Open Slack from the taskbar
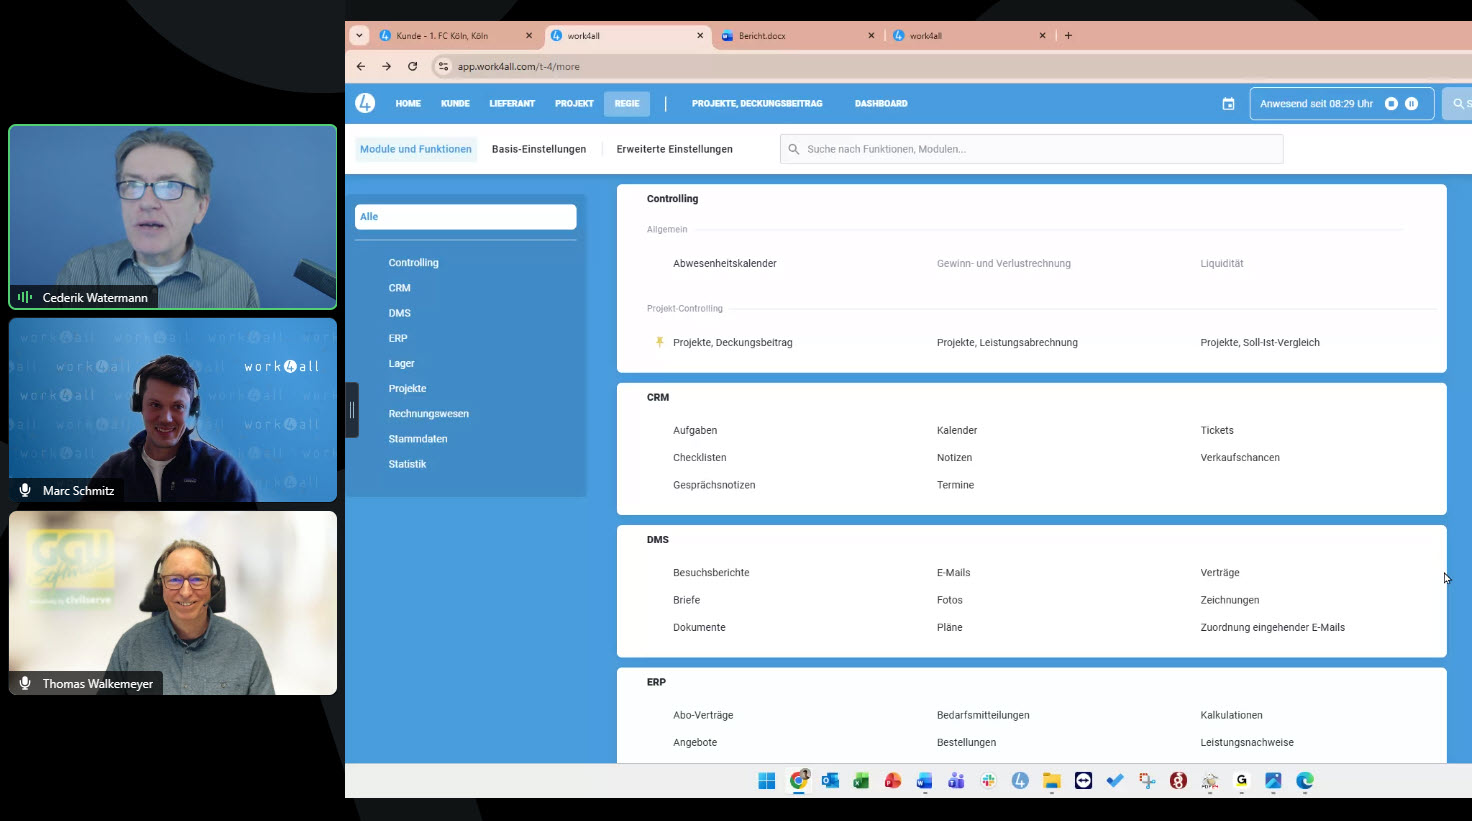Image resolution: width=1472 pixels, height=821 pixels. pos(988,781)
